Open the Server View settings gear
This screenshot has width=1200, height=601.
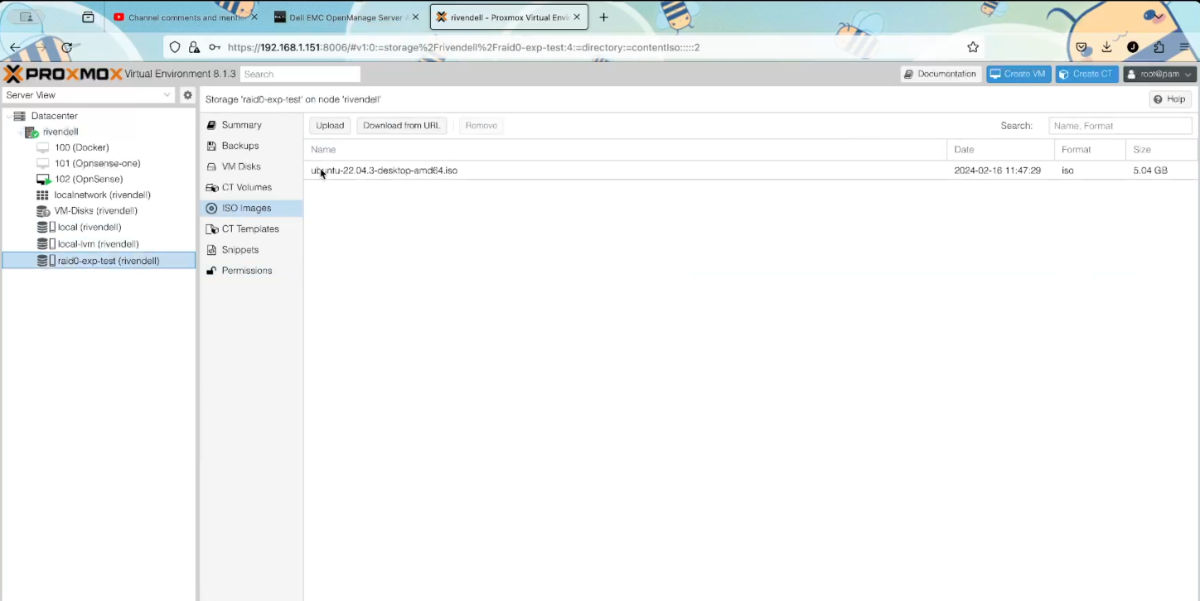(186, 94)
